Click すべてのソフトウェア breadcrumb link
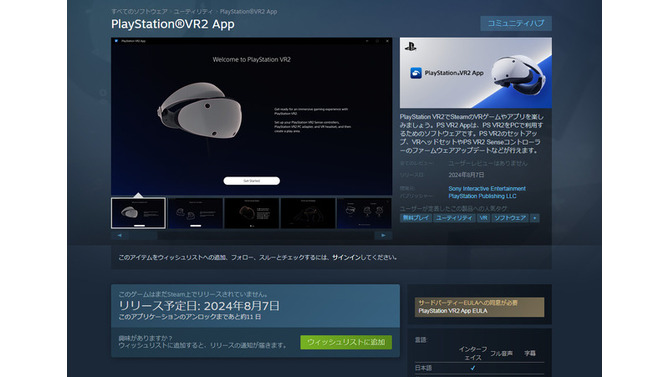The width and height of the screenshot is (670, 377). (x=139, y=12)
